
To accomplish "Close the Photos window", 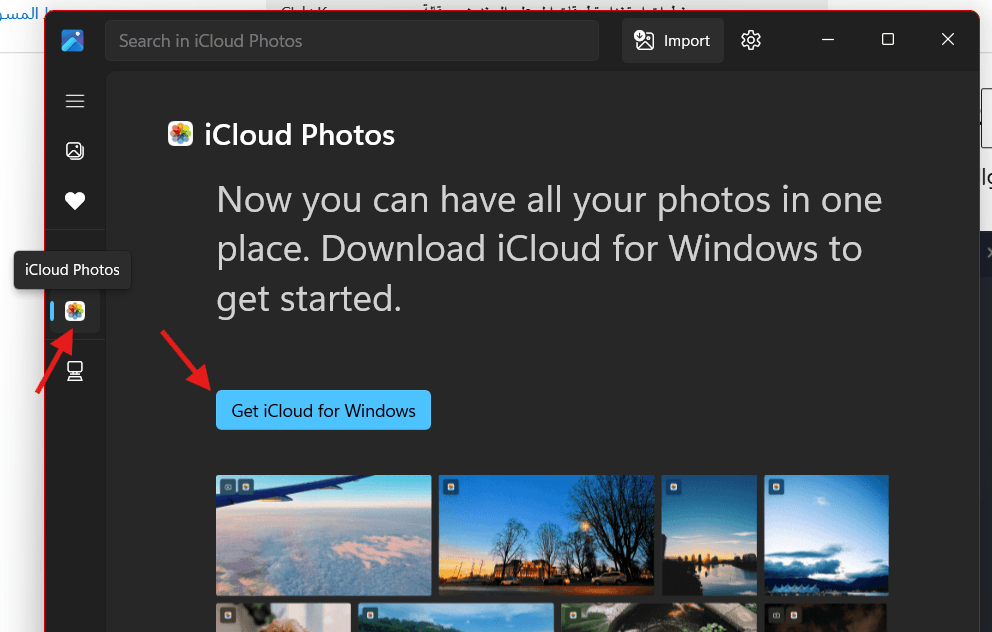I will point(947,39).
